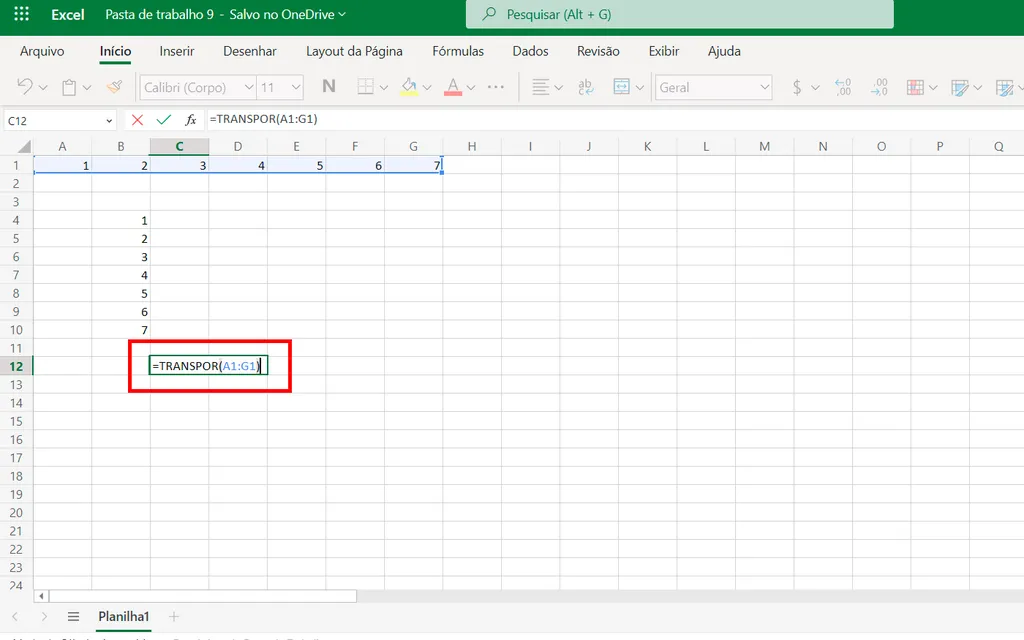Open Insert Function using the fx icon
This screenshot has height=640, width=1024.
click(190, 119)
